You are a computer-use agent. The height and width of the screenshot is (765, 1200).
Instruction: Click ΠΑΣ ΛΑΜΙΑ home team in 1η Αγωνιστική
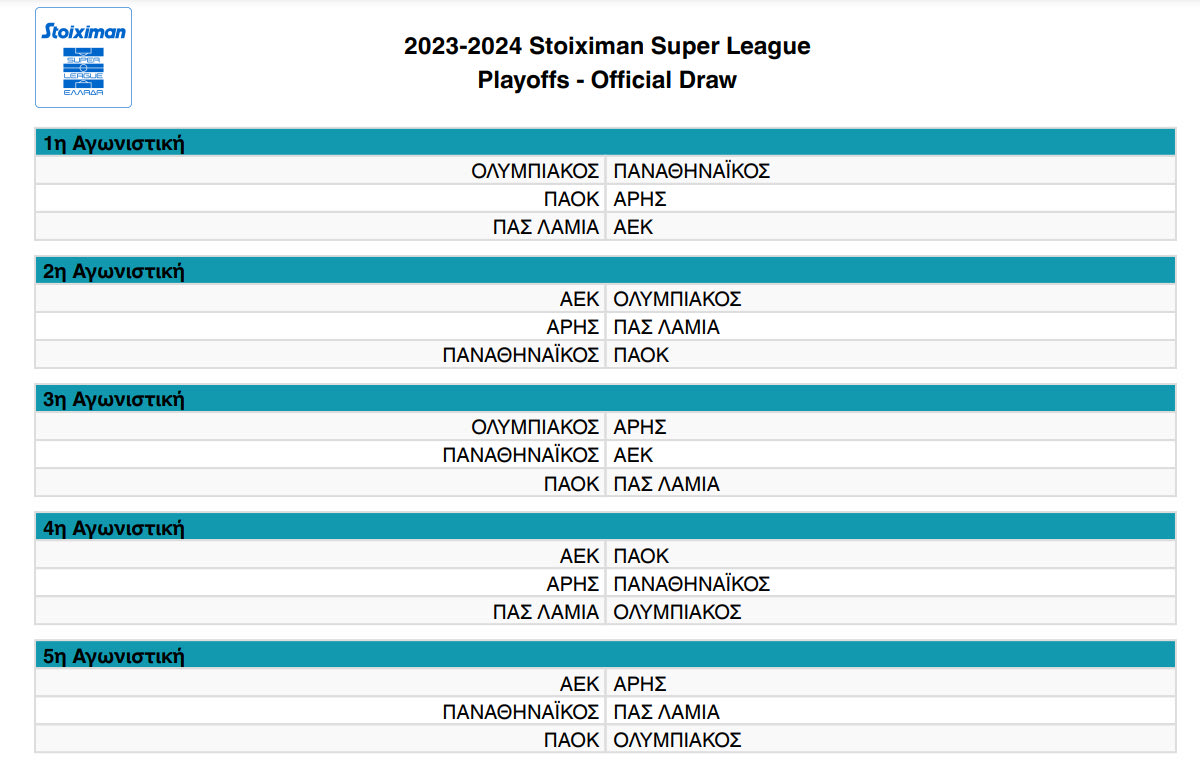[x=546, y=227]
